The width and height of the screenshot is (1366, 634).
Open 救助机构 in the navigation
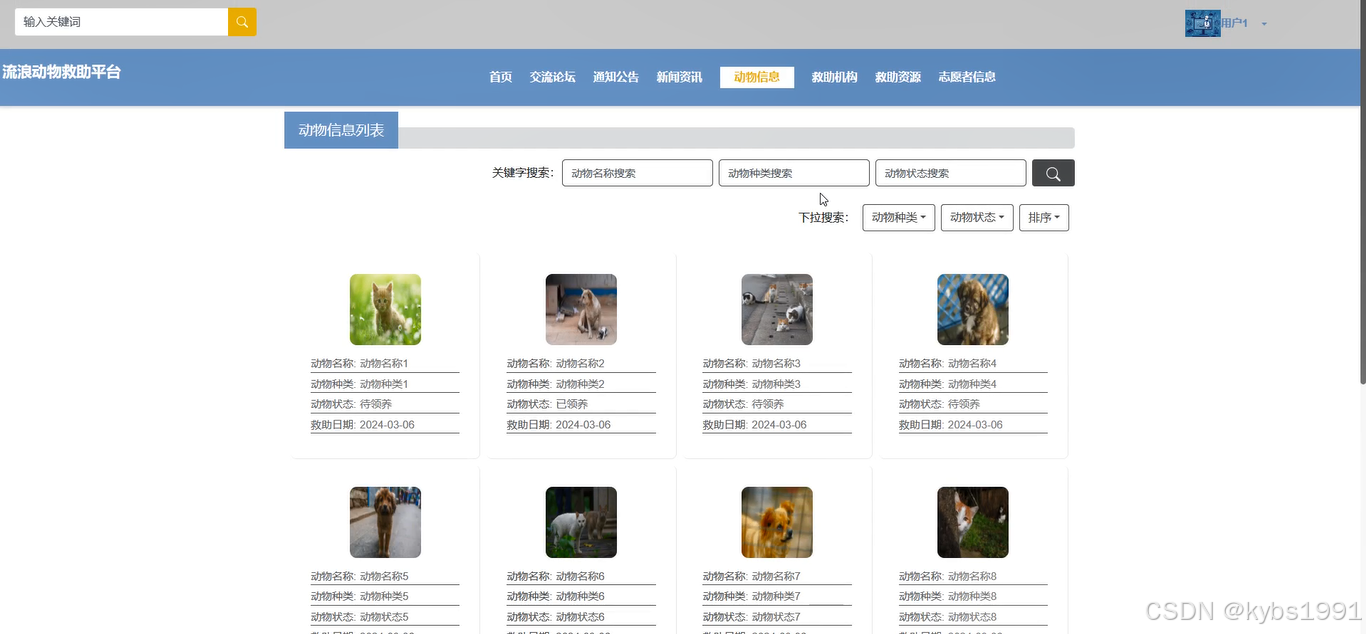(835, 77)
